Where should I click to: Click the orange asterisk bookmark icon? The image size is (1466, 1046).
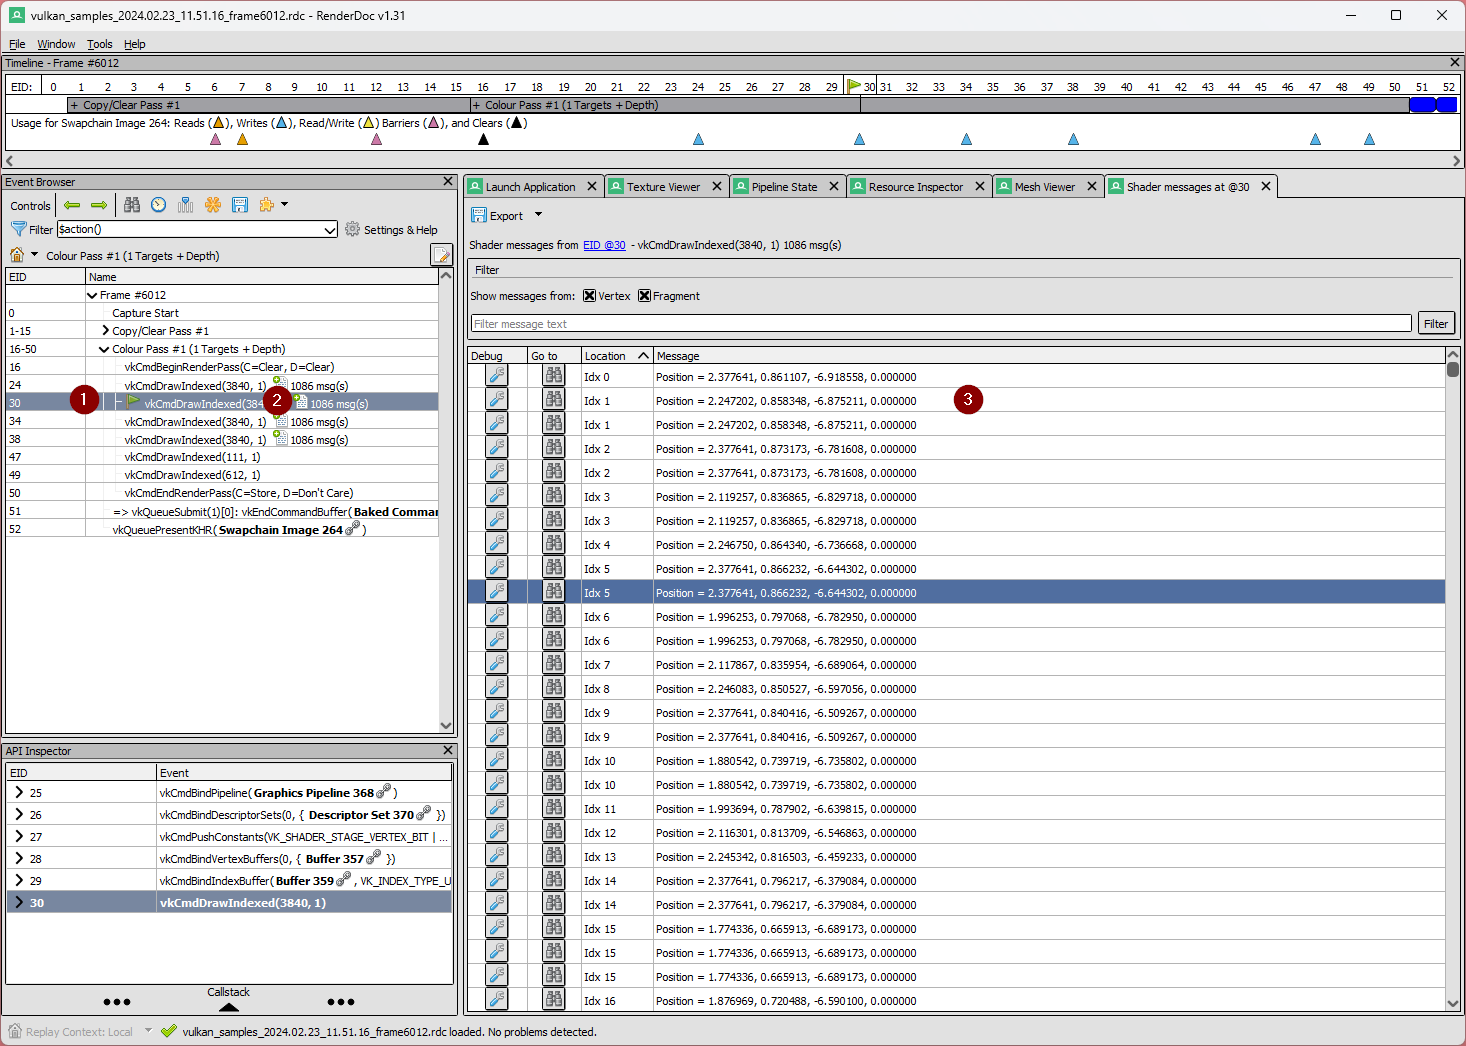[213, 205]
